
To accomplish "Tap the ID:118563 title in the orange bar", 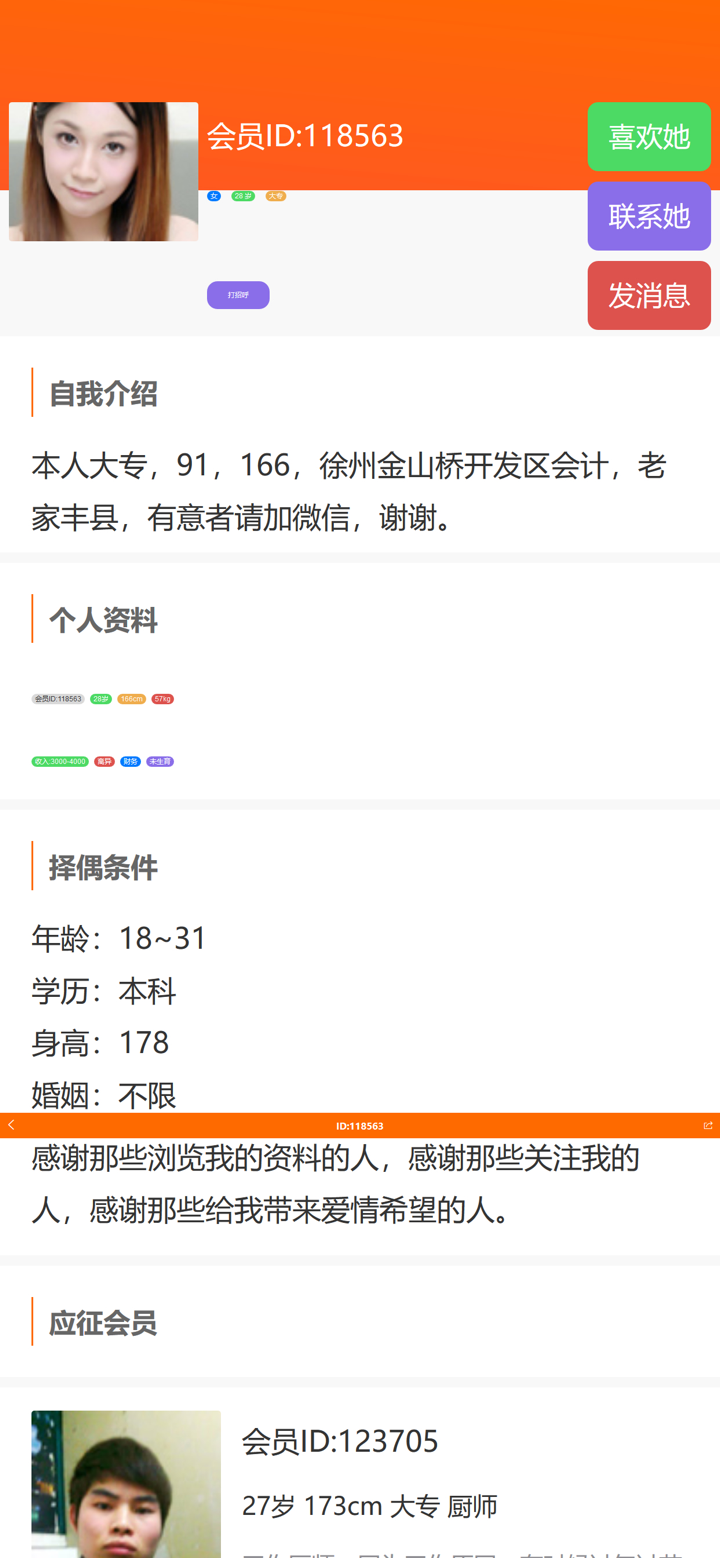I will point(360,1126).
